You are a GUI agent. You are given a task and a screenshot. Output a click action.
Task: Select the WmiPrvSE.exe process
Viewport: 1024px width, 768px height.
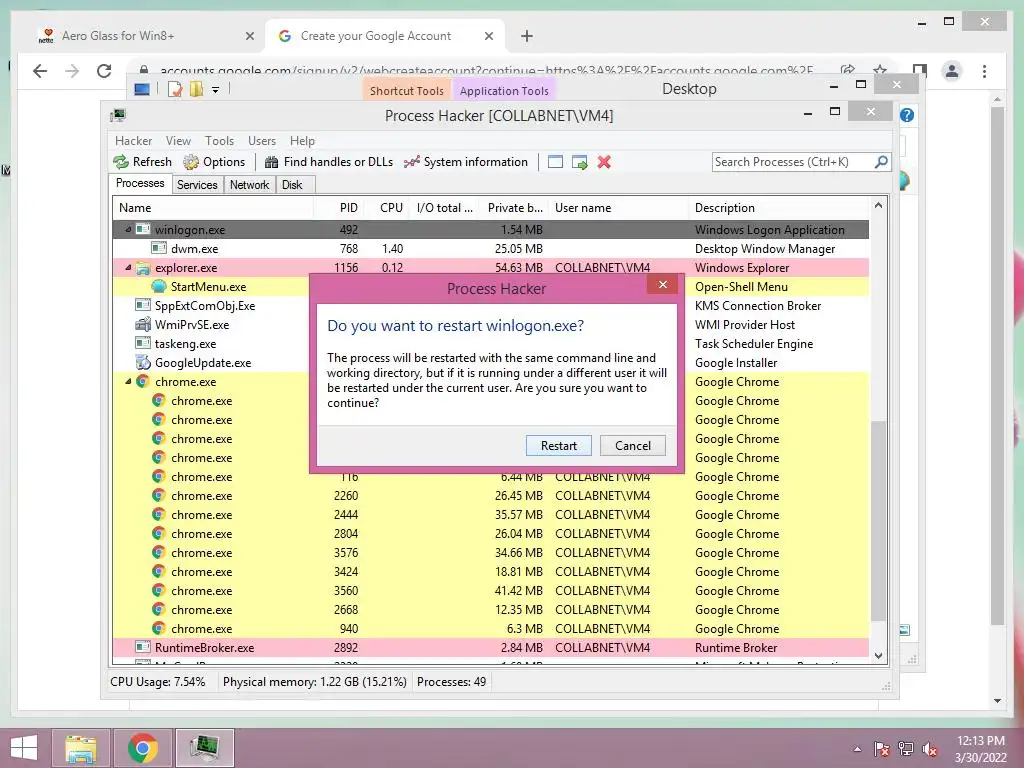pos(191,325)
